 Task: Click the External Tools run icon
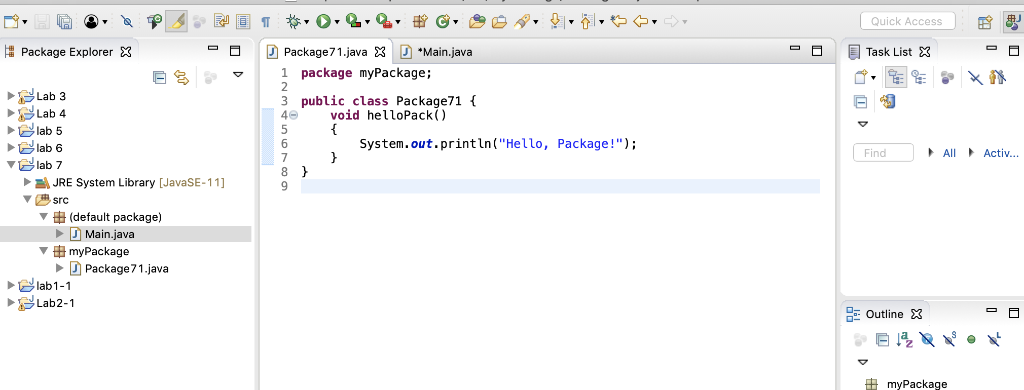(383, 22)
